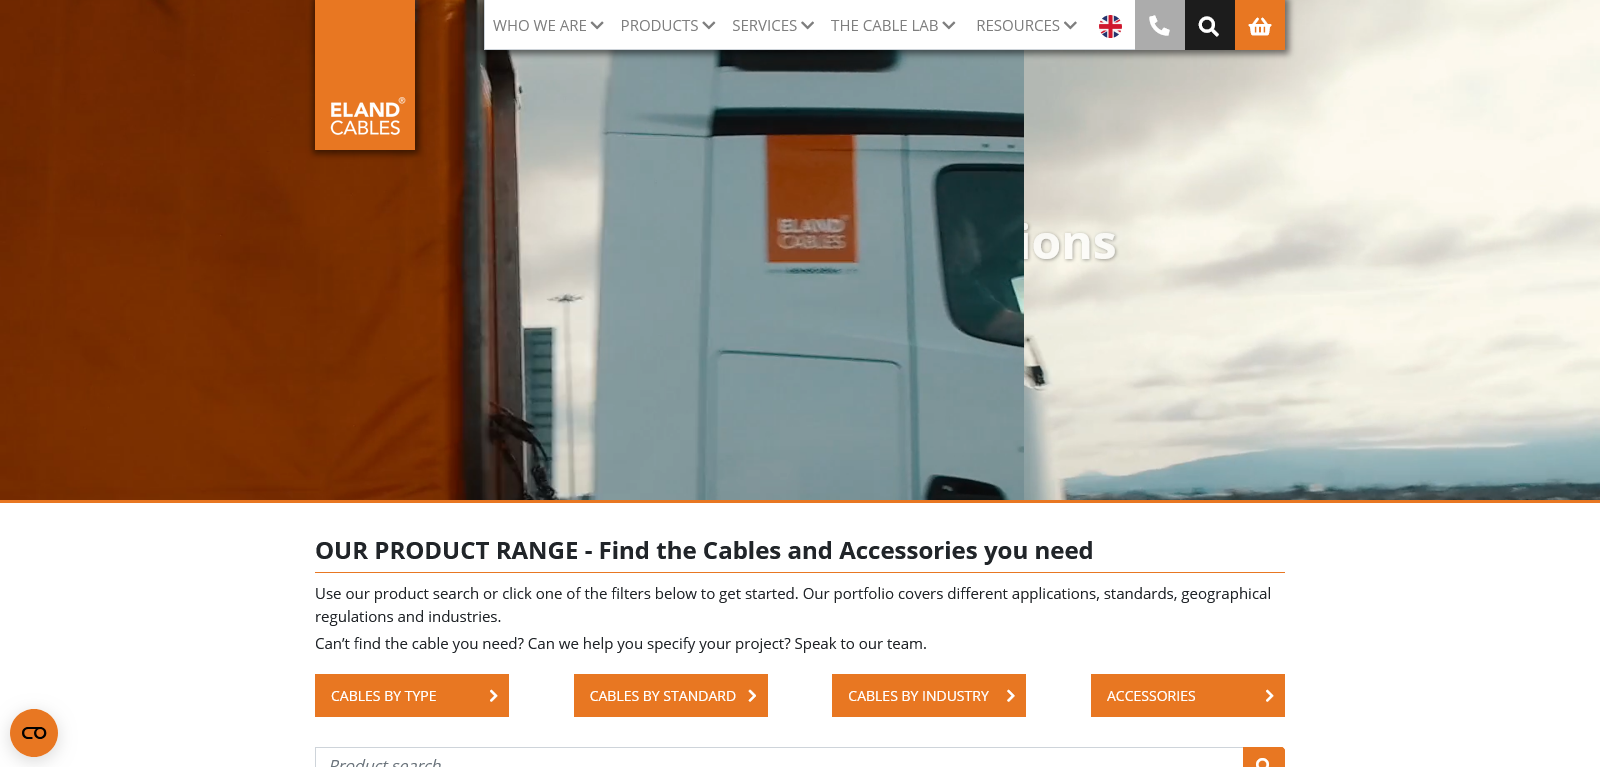Click arrow on Cables by Type button
Viewport: 1600px width, 767px height.
tap(493, 696)
